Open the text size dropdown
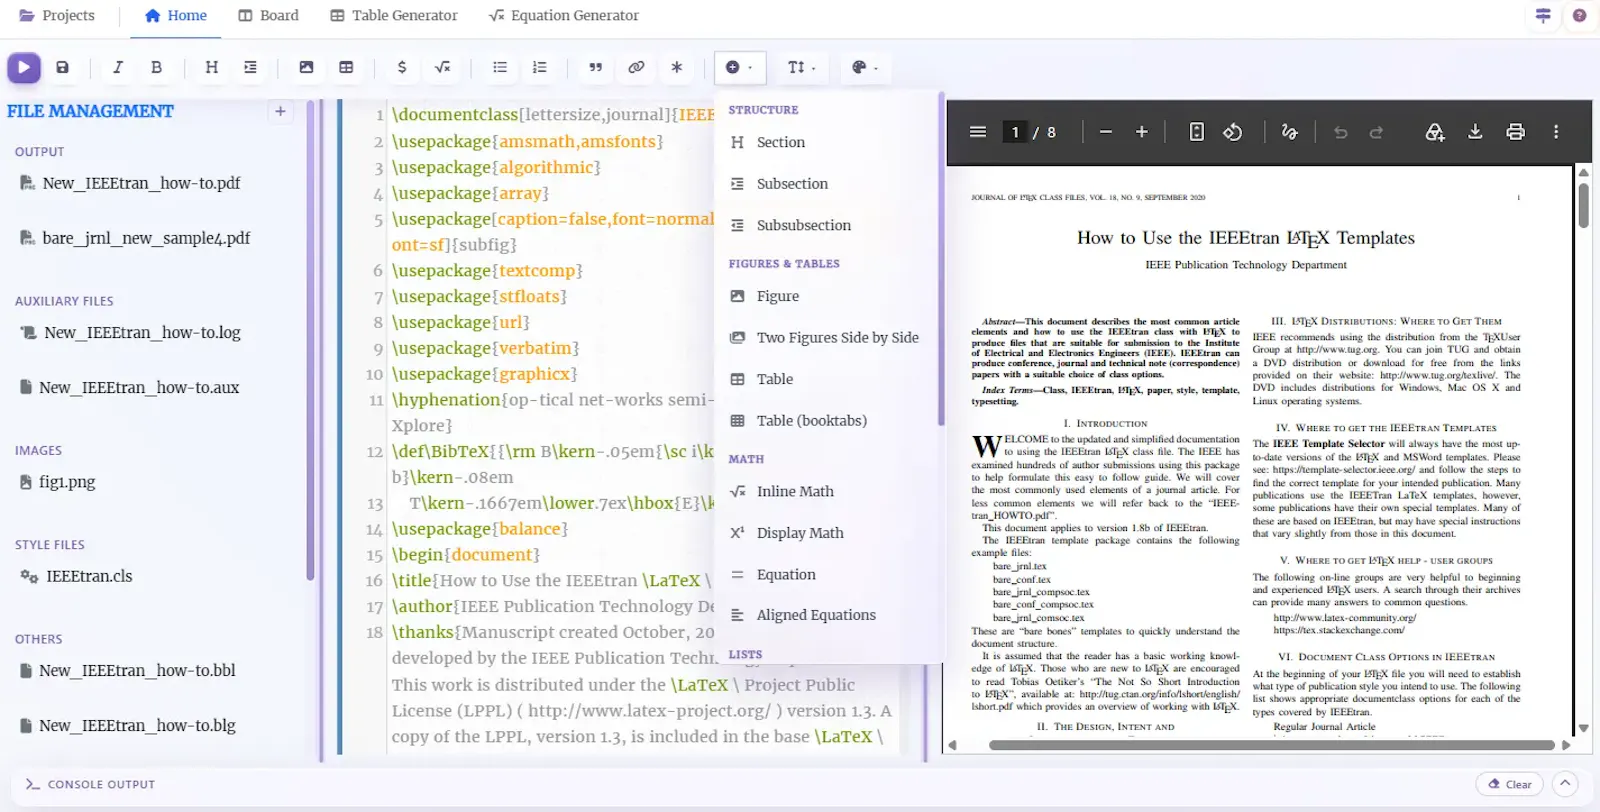Viewport: 1600px width, 812px height. tap(801, 67)
